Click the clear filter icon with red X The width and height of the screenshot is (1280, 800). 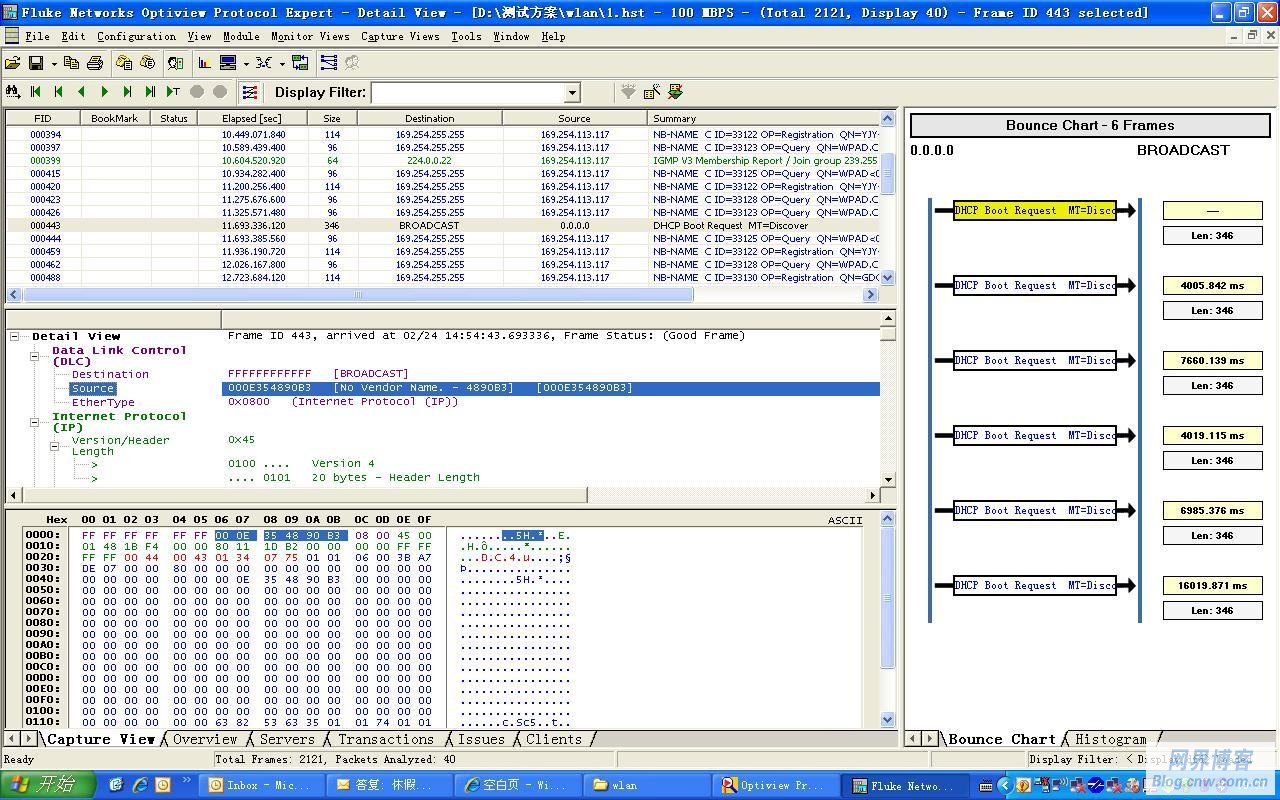(676, 92)
